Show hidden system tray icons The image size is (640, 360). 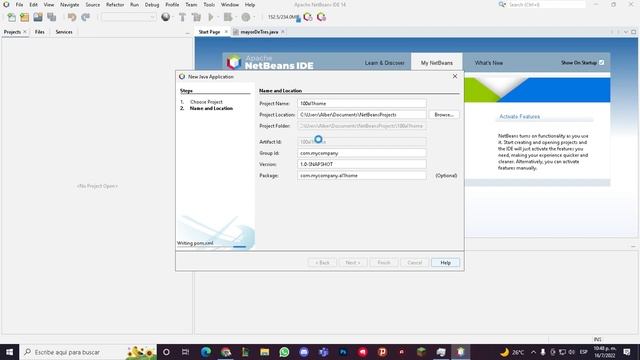pos(533,352)
